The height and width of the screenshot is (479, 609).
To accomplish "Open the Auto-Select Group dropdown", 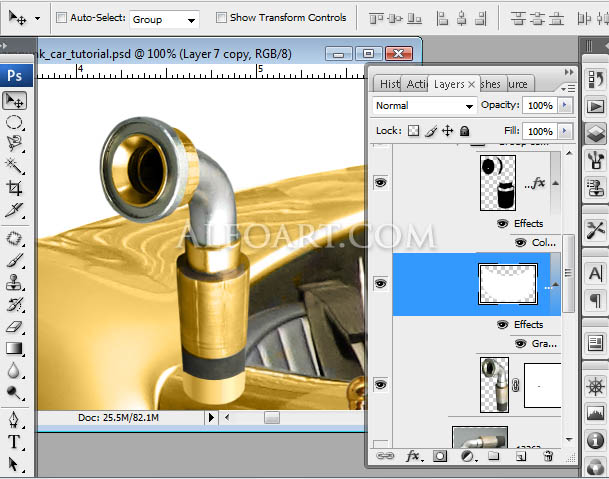I will pyautogui.click(x=164, y=19).
